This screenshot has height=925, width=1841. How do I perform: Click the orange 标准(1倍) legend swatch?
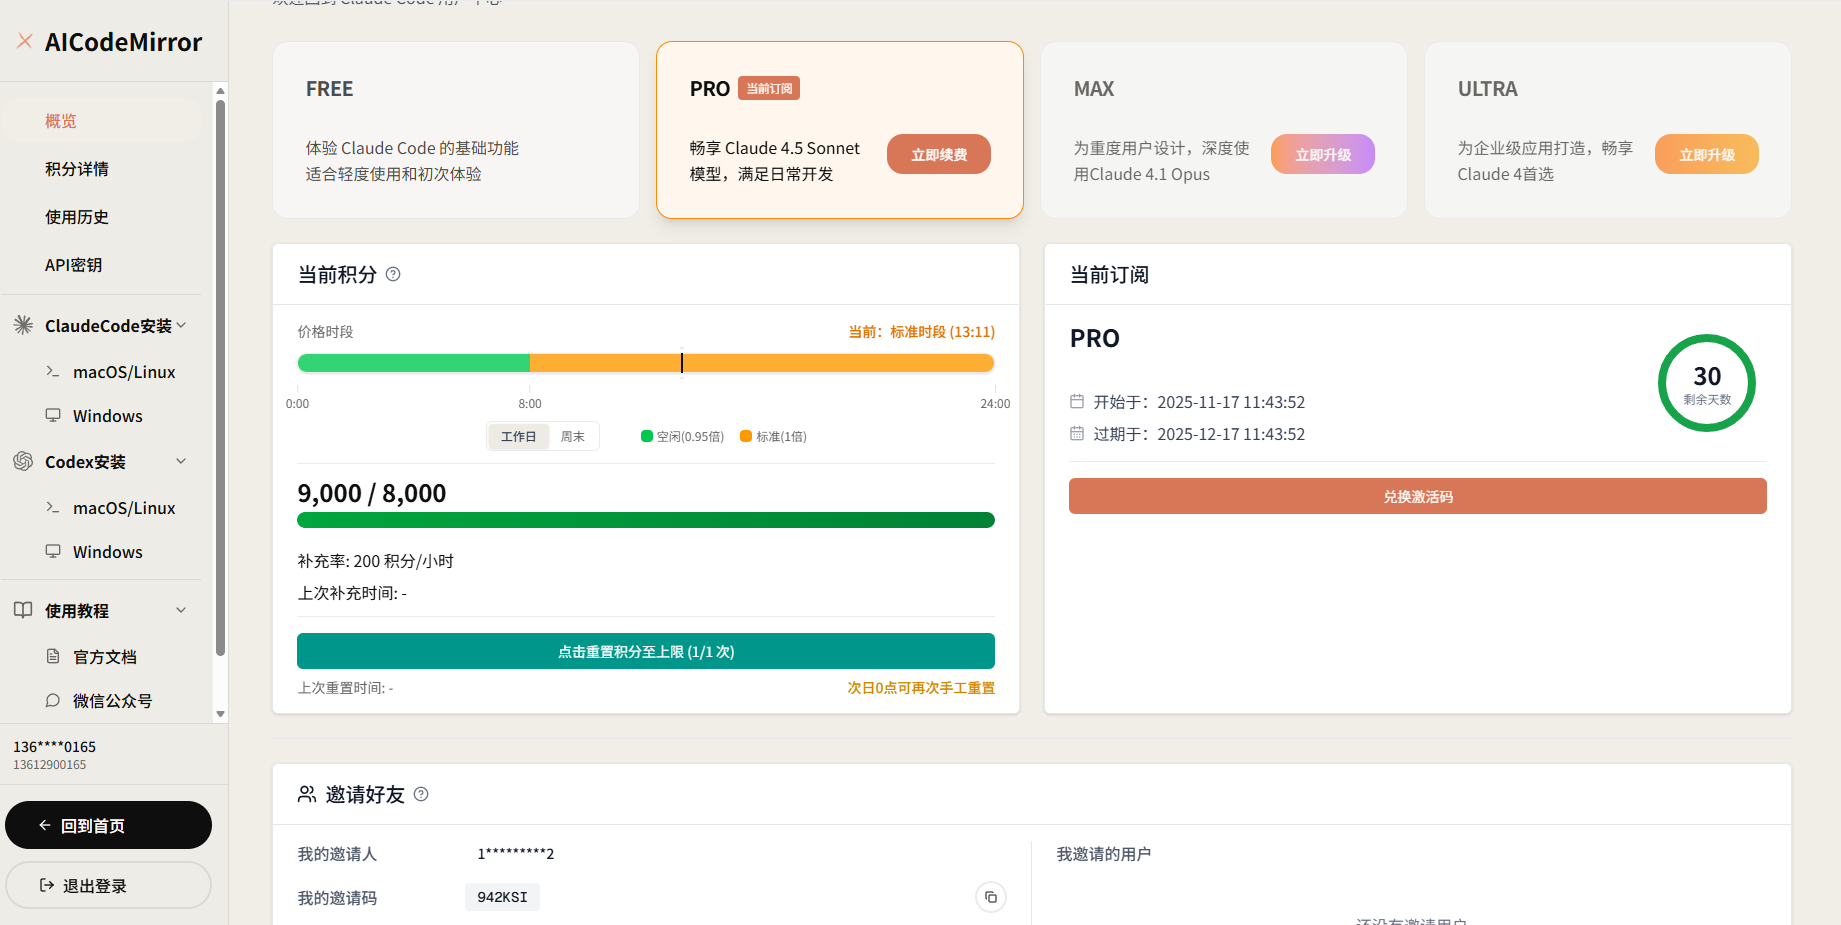point(746,436)
